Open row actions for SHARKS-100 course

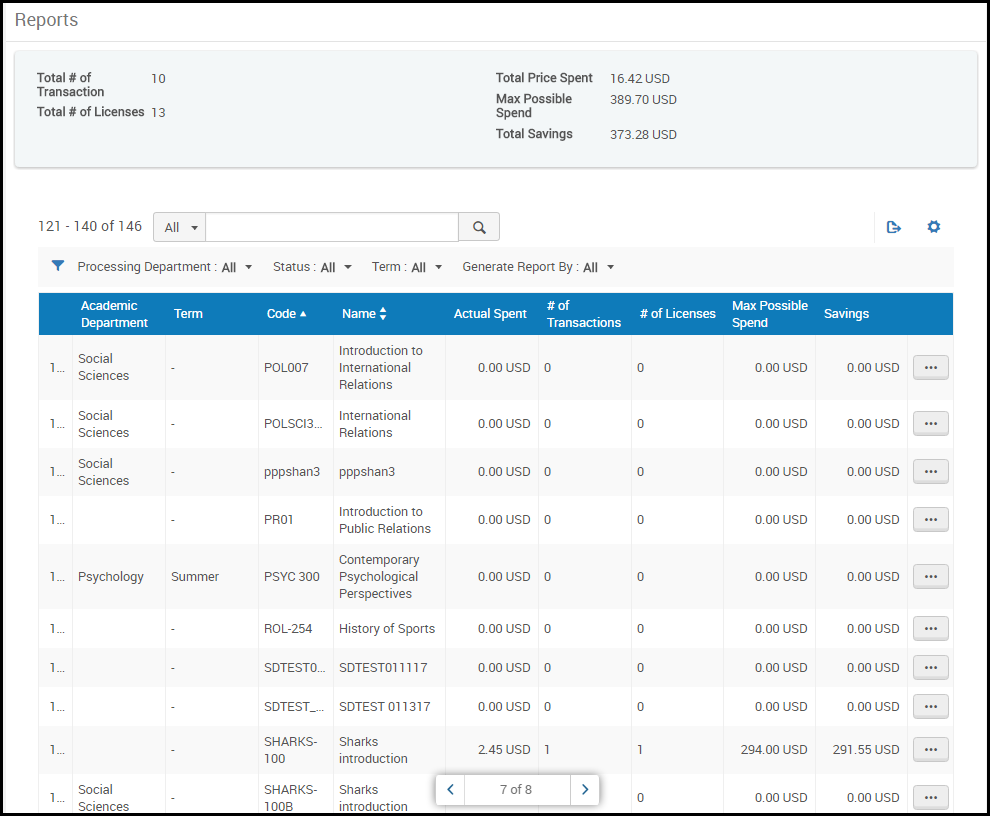(x=931, y=750)
